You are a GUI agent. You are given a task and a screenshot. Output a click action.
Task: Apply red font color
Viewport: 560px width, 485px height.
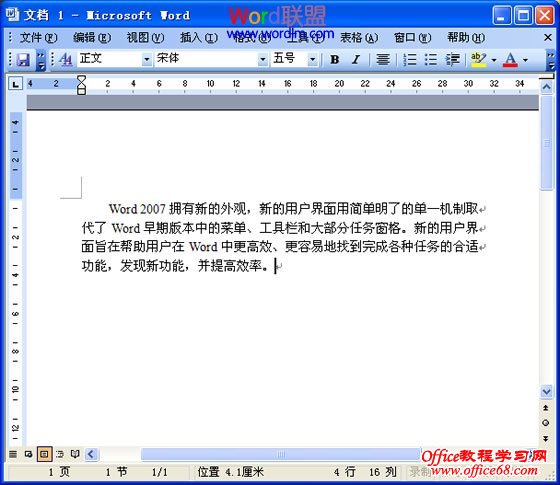tap(510, 60)
